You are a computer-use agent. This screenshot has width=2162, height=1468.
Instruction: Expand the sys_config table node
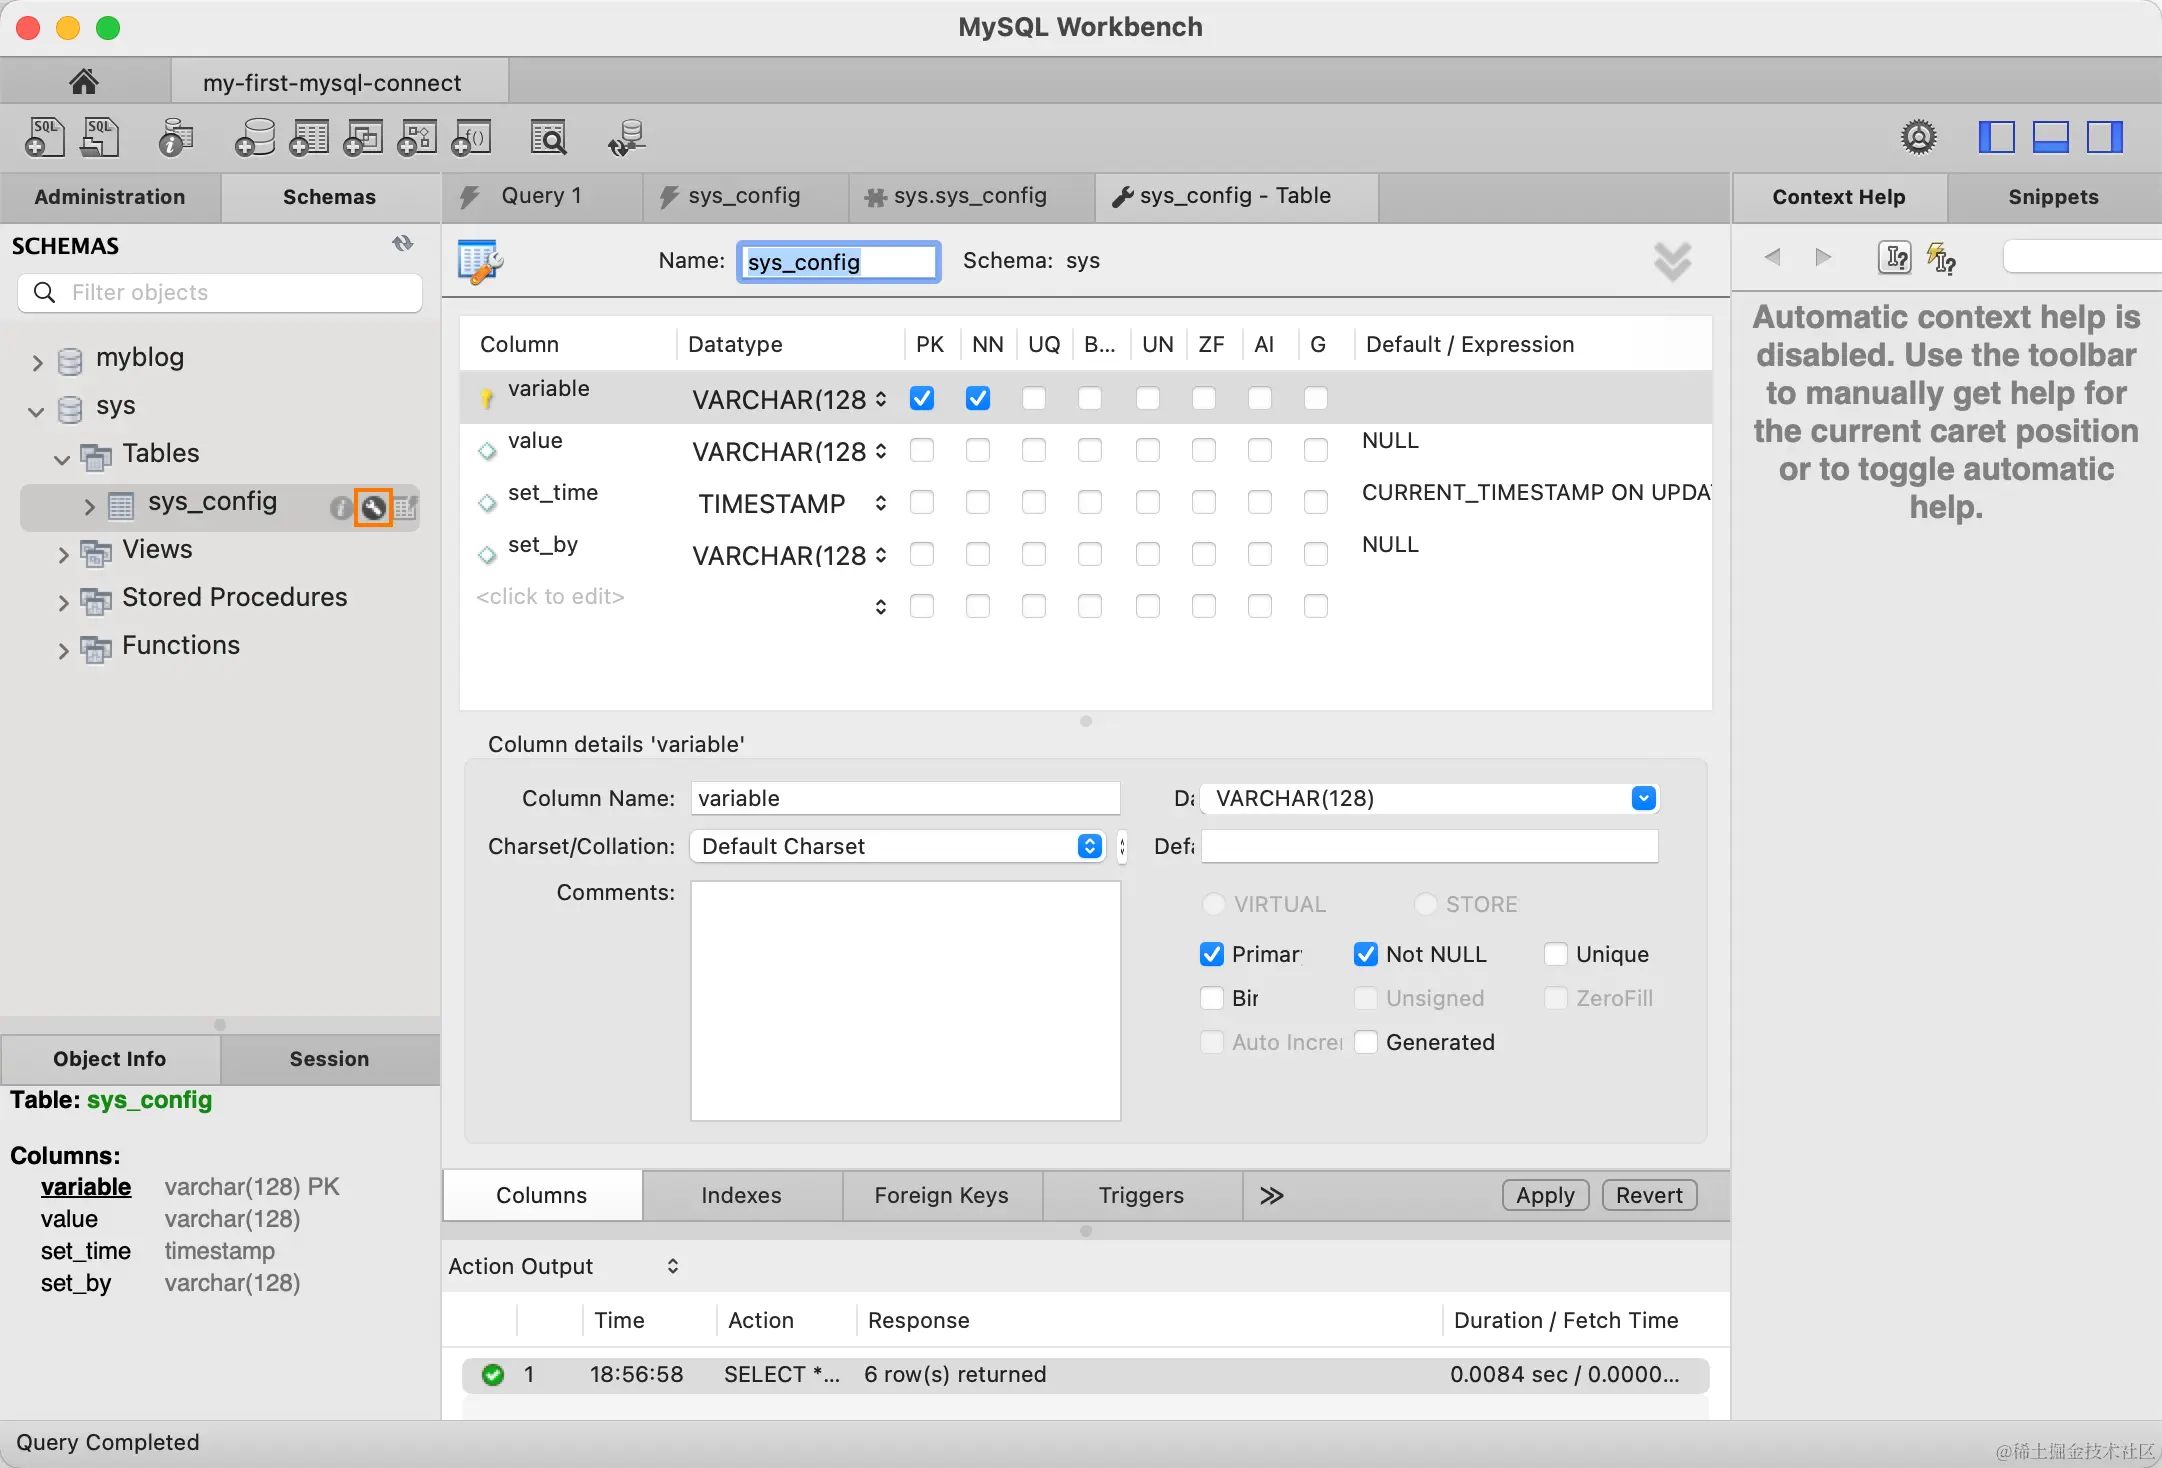click(x=89, y=506)
